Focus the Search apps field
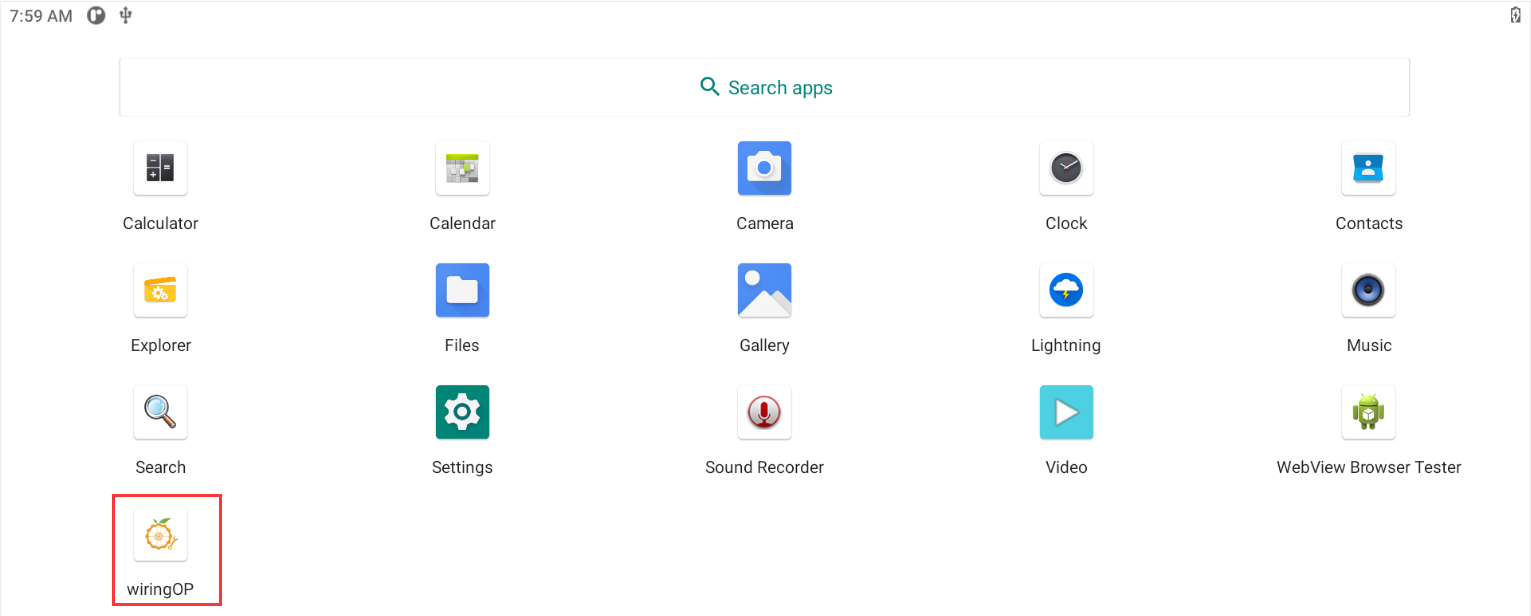 [x=764, y=87]
